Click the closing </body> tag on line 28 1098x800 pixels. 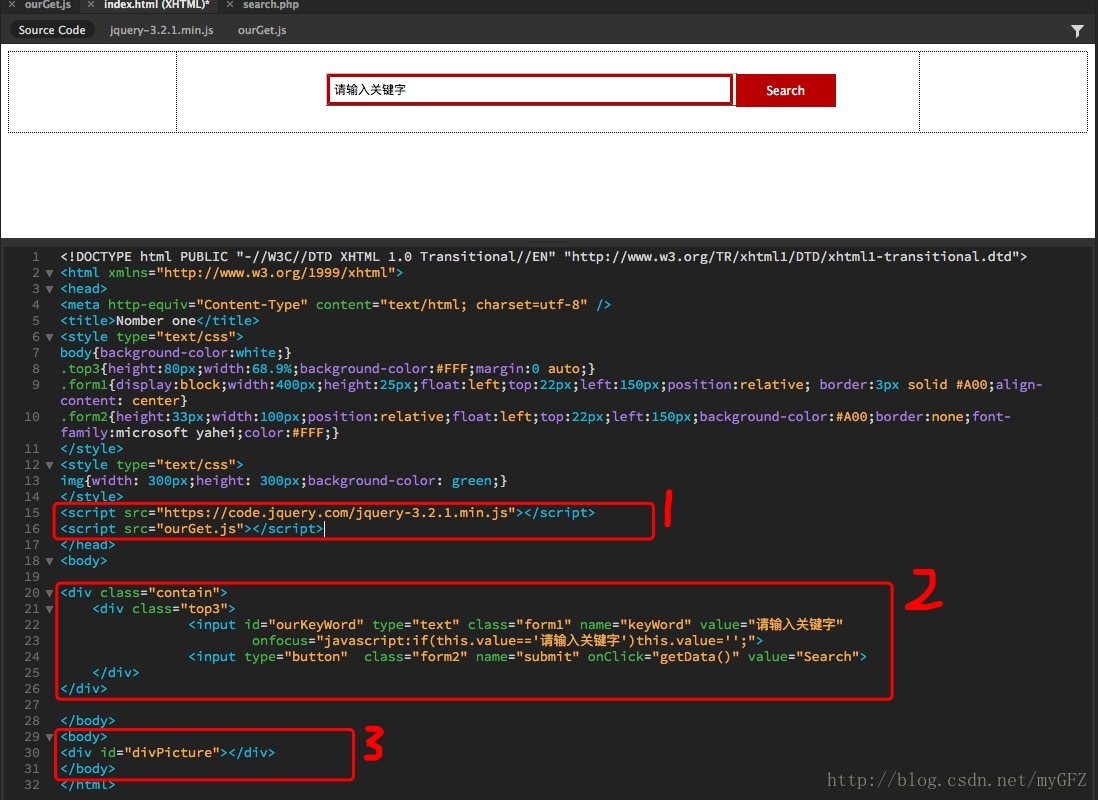pyautogui.click(x=88, y=721)
